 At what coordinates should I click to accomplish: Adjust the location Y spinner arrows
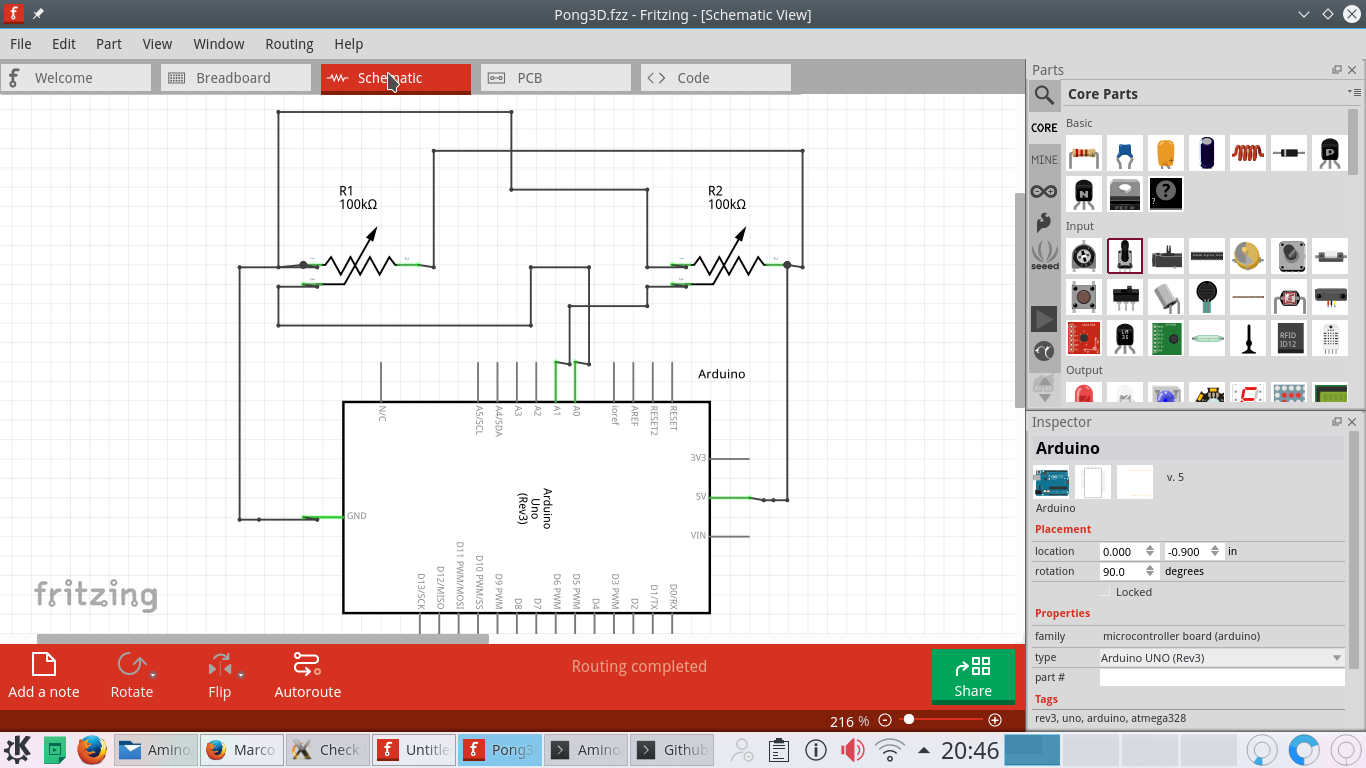(1216, 551)
